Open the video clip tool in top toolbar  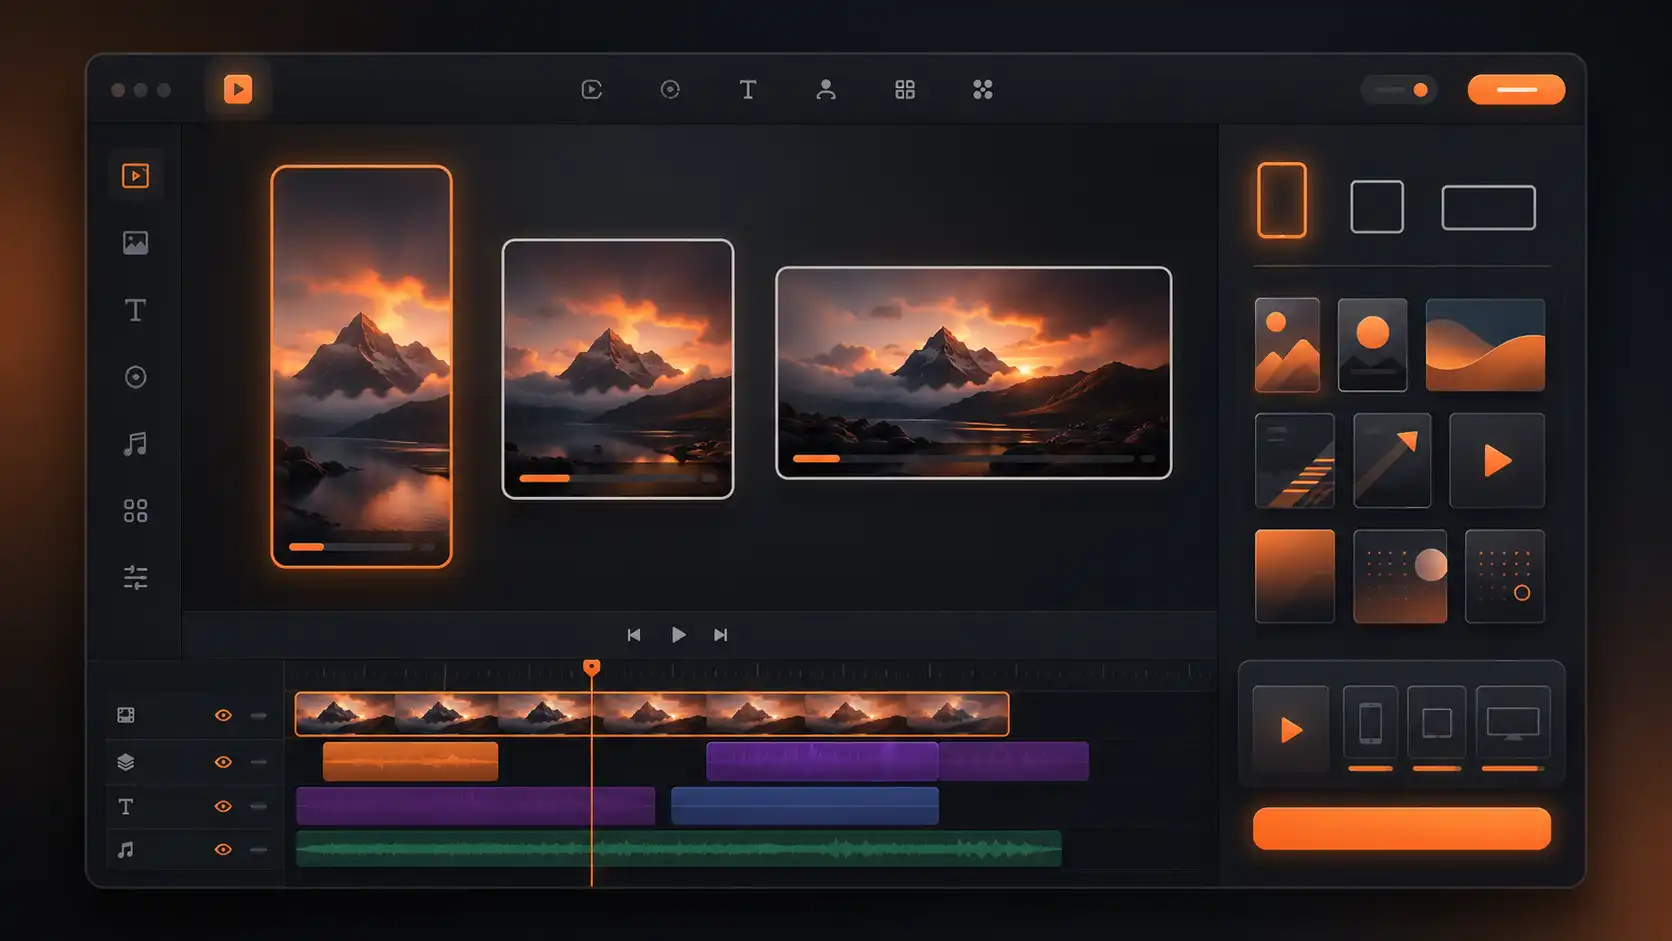tap(592, 89)
